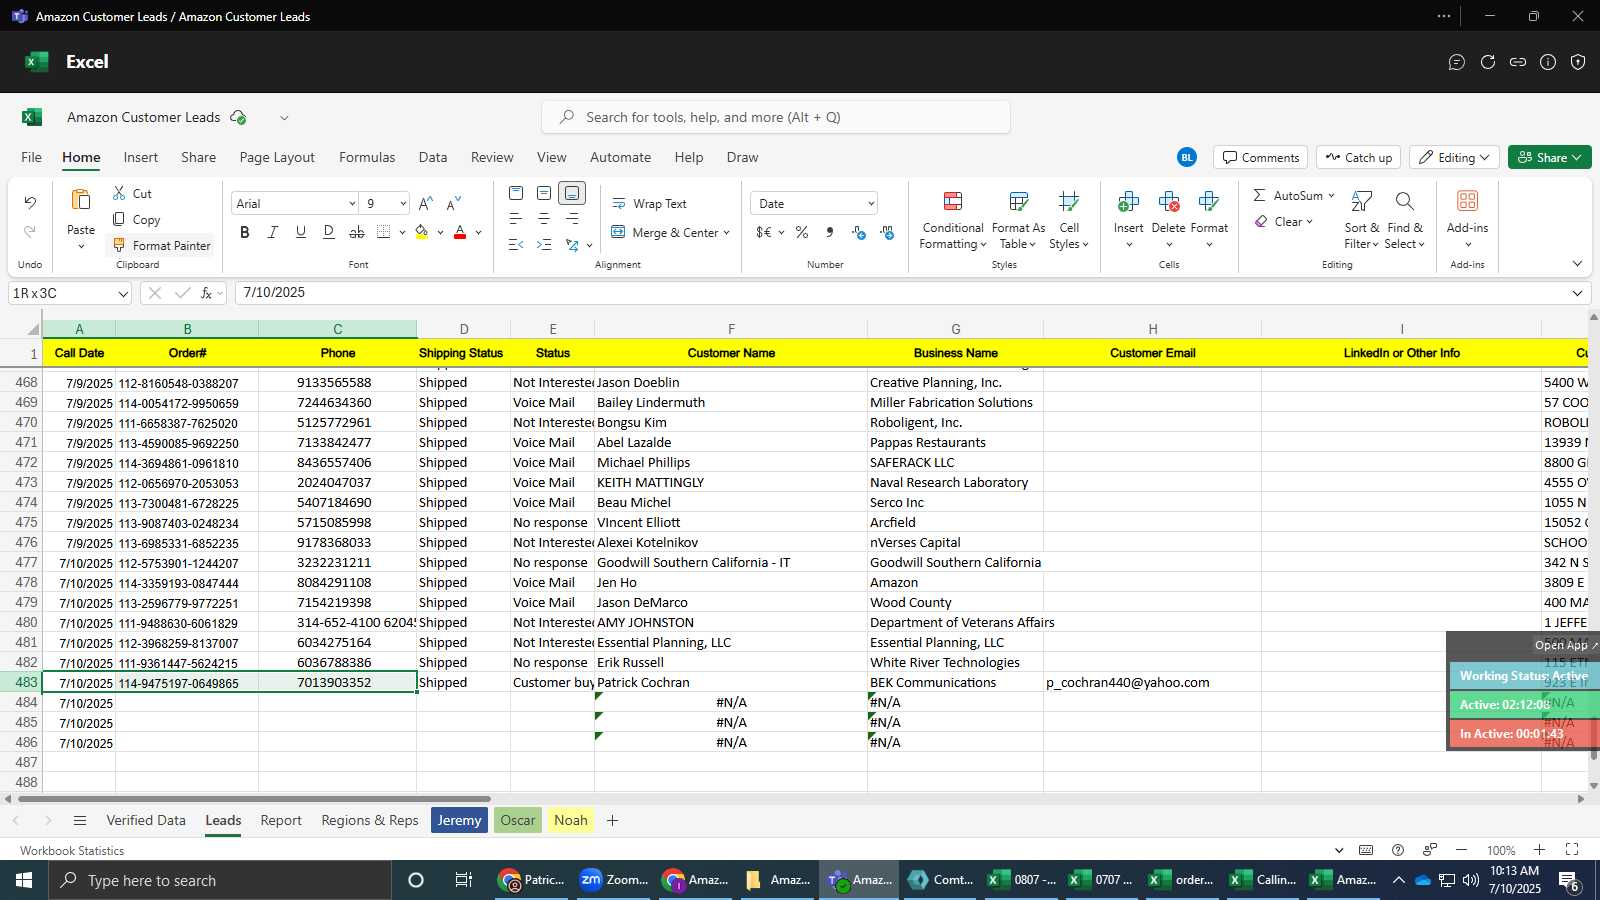Toggle italic formatting
The height and width of the screenshot is (900, 1600).
272,232
